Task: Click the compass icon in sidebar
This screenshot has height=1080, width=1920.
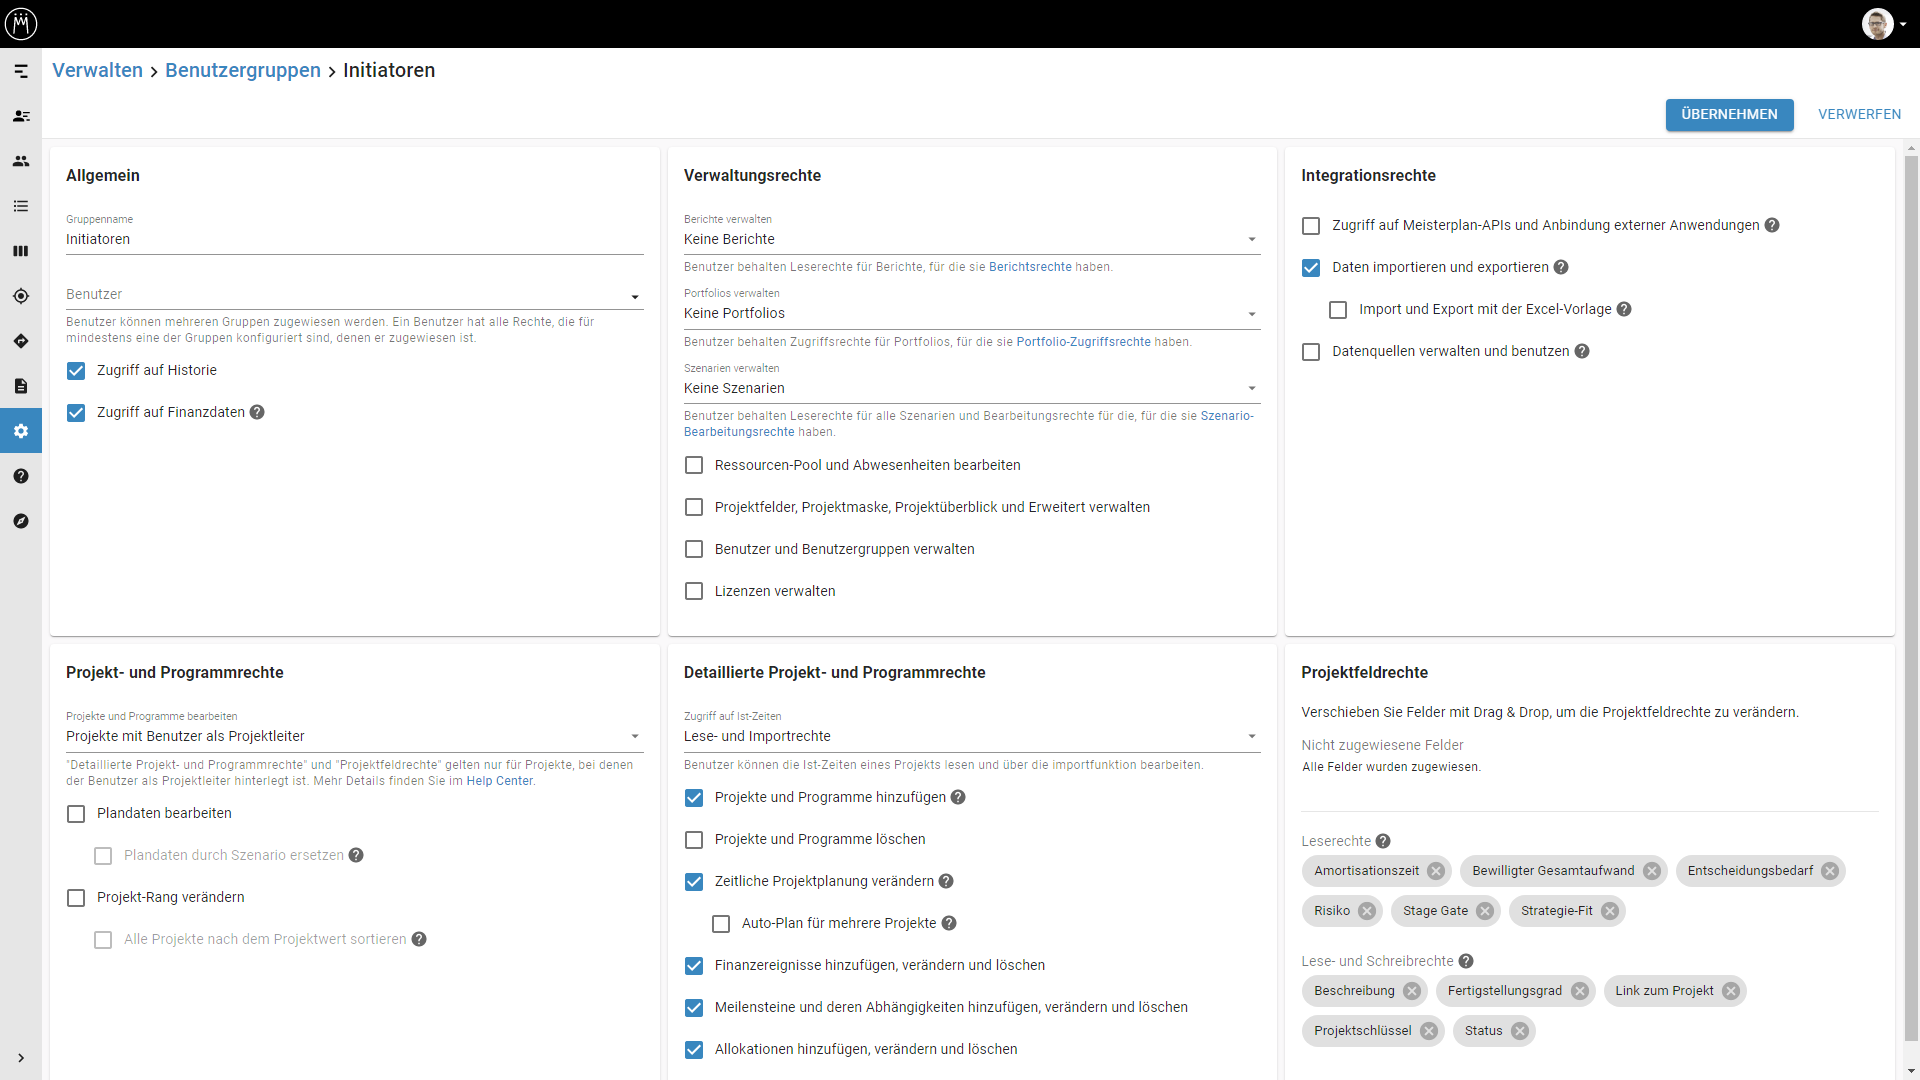Action: [x=21, y=521]
